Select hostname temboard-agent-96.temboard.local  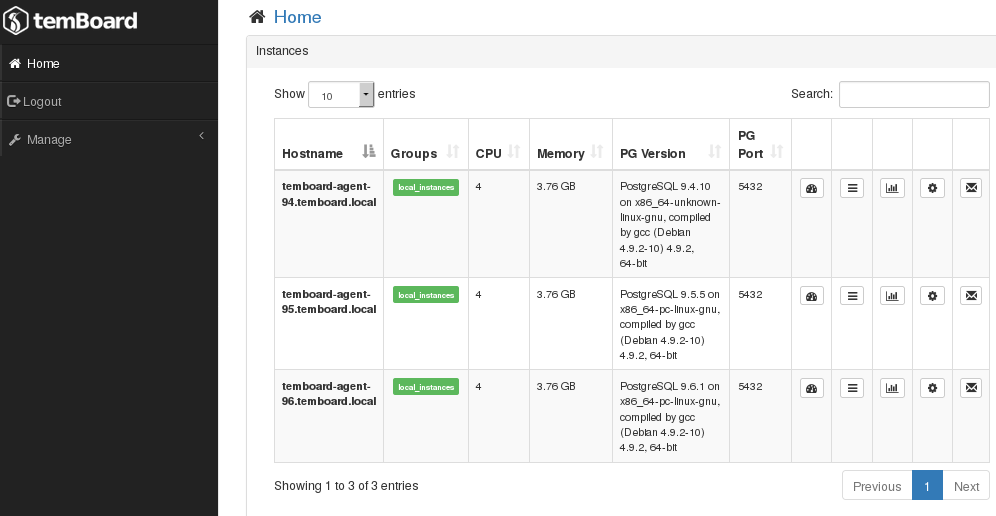(329, 394)
